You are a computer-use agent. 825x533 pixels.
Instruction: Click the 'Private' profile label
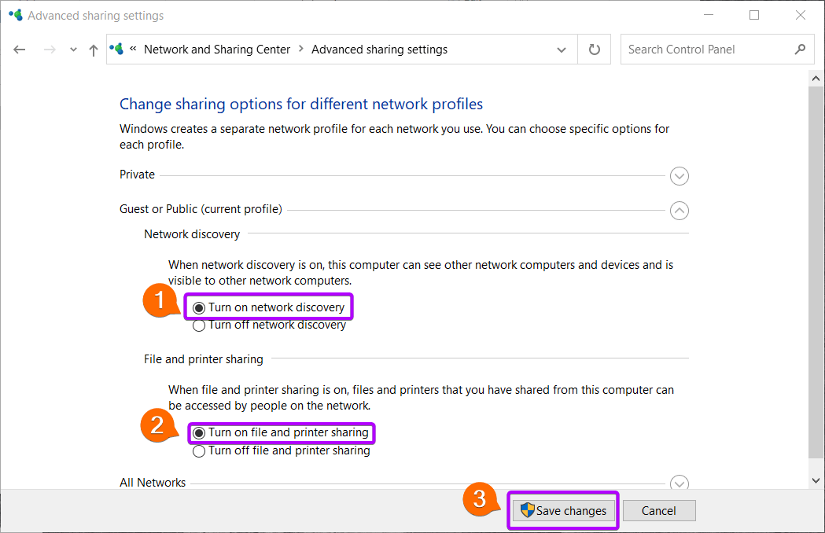point(137,175)
